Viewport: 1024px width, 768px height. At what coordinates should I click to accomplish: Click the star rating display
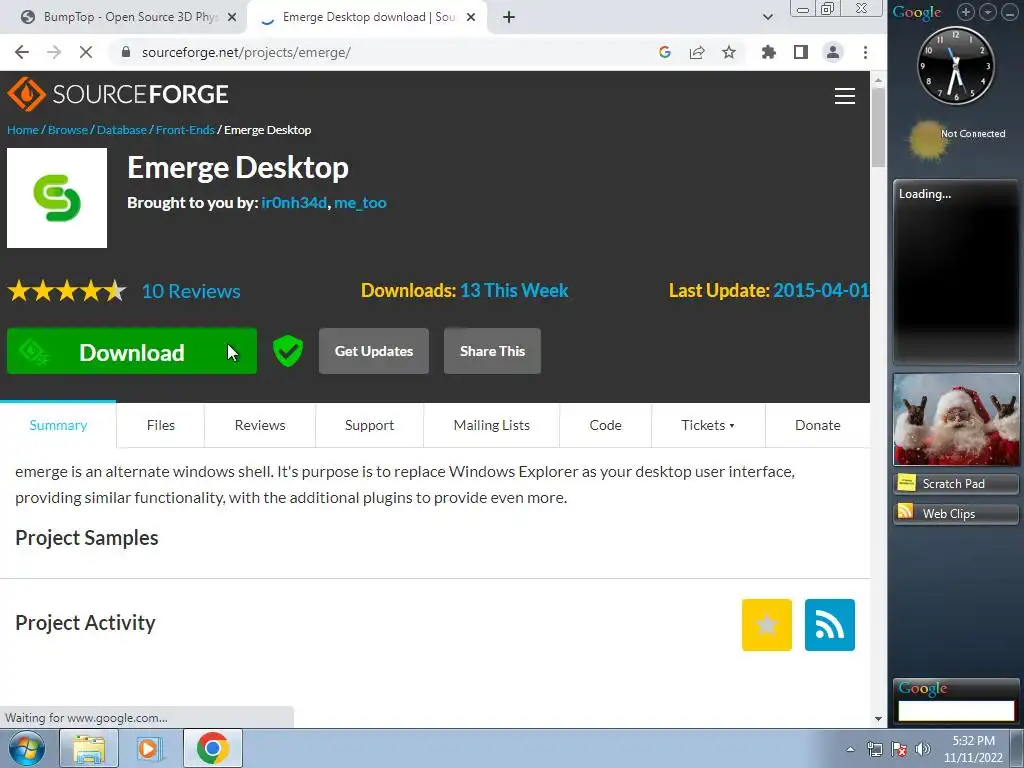[x=67, y=291]
